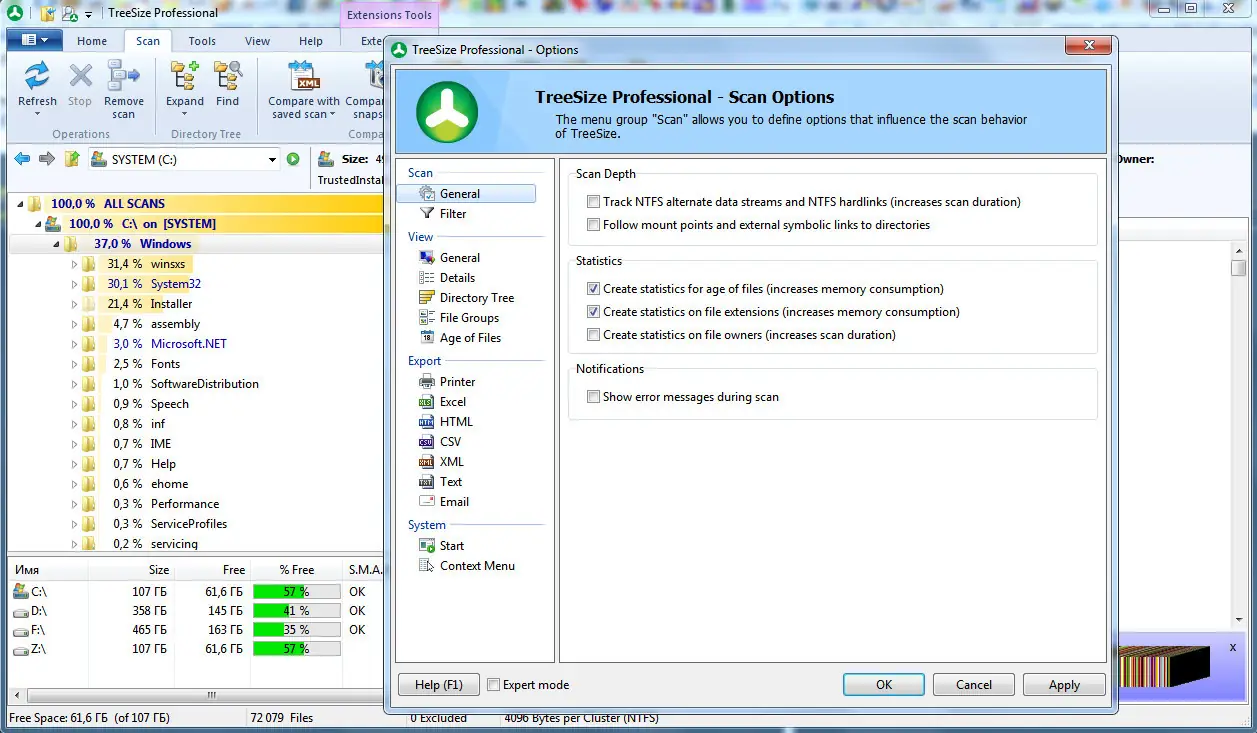Click the Refresh scan icon

click(37, 77)
